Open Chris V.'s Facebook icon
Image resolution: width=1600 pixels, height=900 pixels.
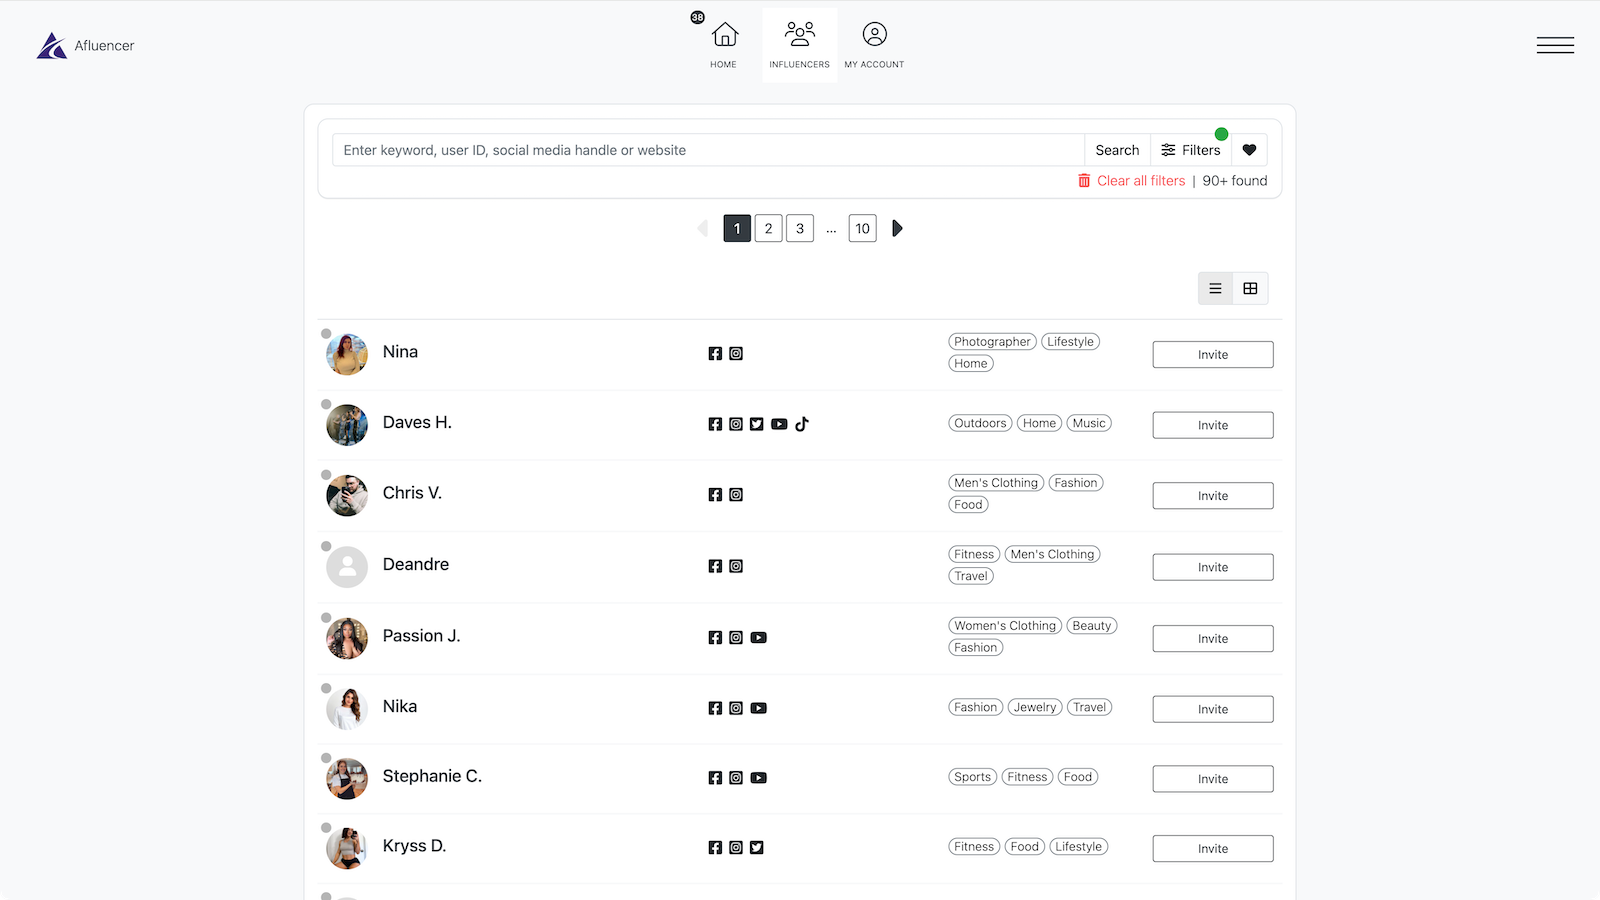tap(715, 494)
